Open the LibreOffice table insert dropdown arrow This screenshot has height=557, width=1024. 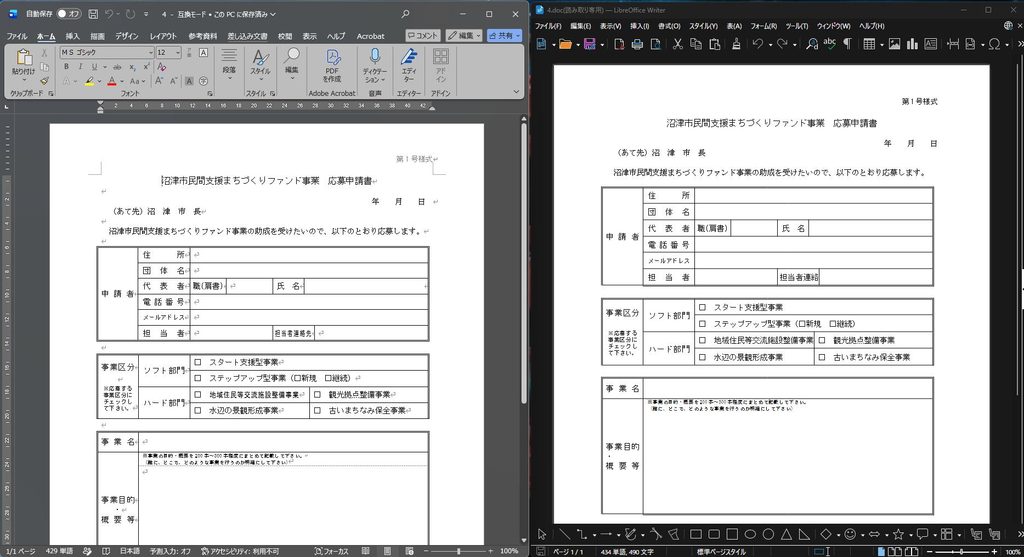pyautogui.click(x=881, y=44)
